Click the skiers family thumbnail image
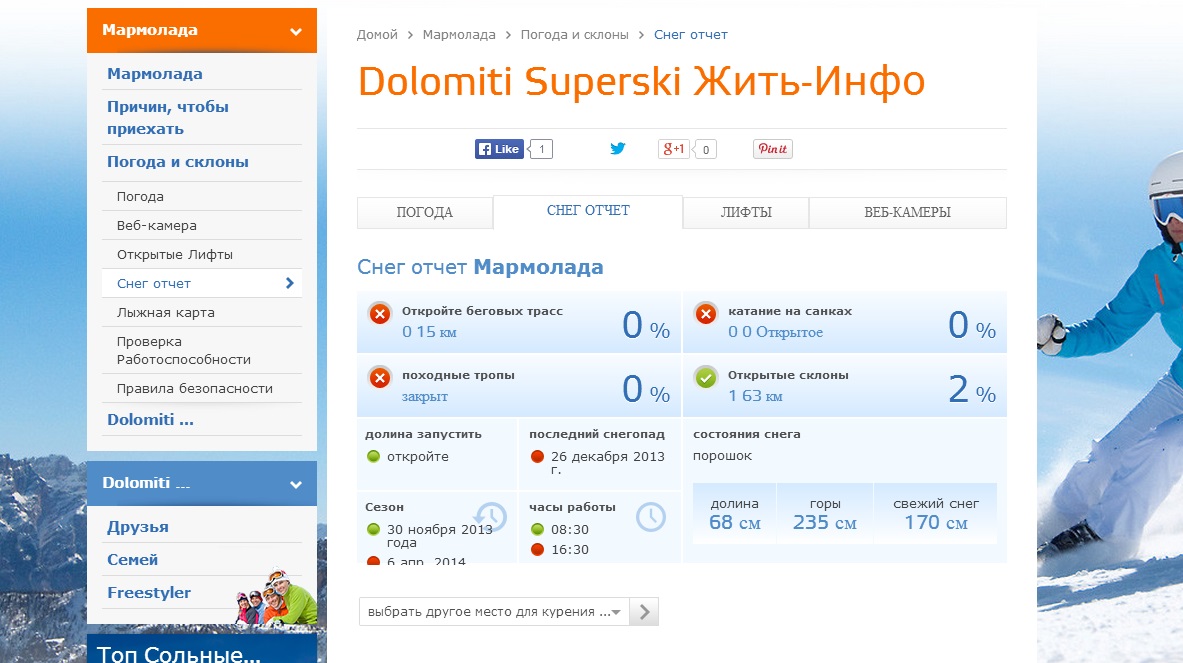Viewport: 1183px width, 663px height. [x=276, y=597]
